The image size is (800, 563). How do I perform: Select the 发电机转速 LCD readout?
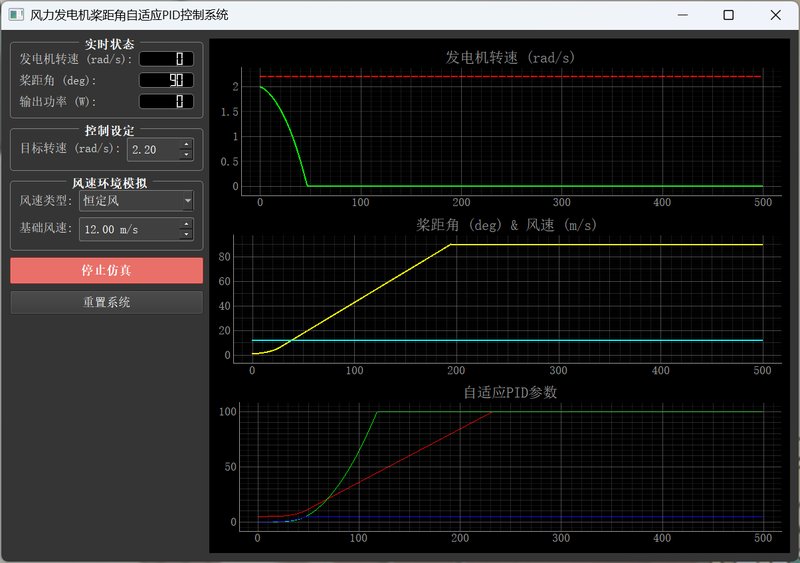coord(166,59)
